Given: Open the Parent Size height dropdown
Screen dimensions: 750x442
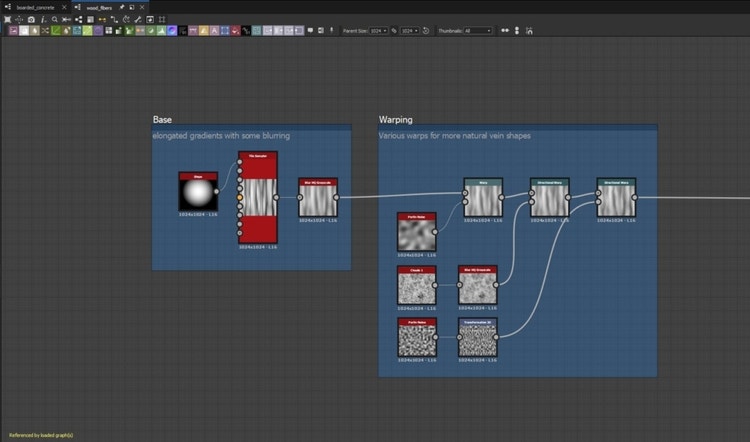Looking at the screenshot, I should point(410,31).
